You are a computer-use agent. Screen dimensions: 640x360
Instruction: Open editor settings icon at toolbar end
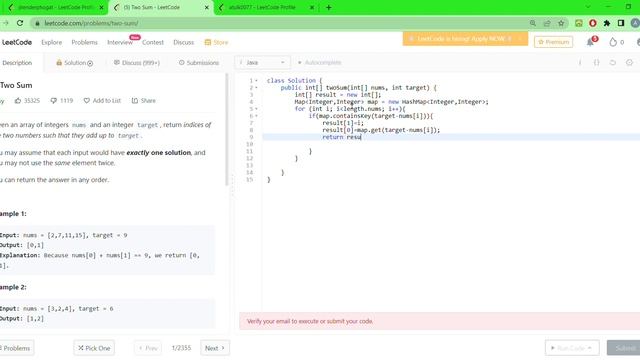[629, 62]
